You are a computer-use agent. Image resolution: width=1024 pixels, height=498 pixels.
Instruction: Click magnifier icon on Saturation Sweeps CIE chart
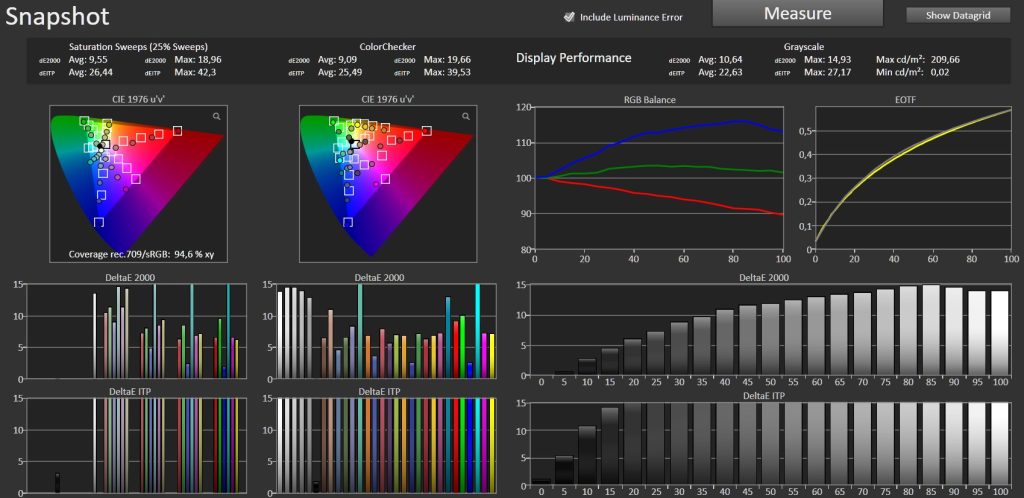[x=216, y=117]
